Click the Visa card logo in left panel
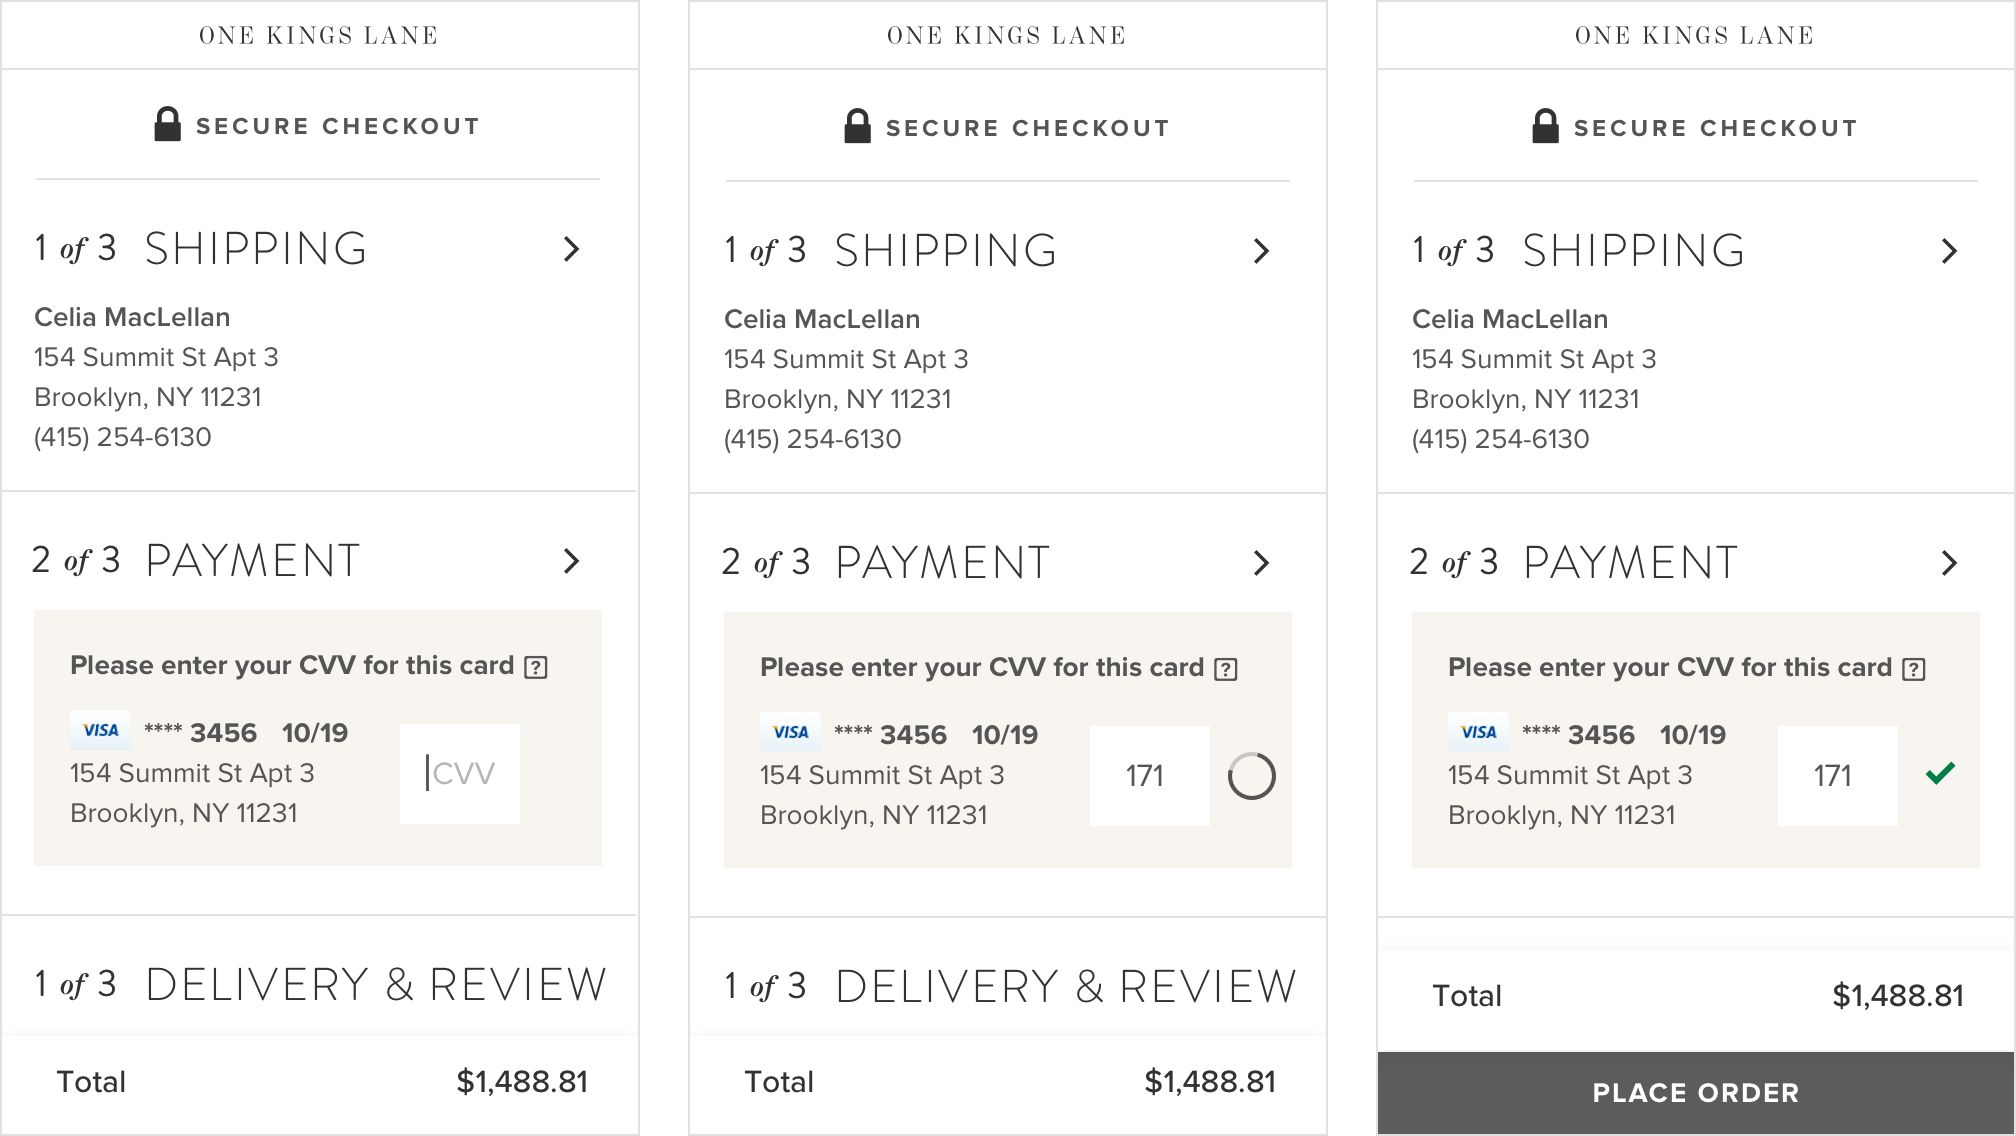The height and width of the screenshot is (1136, 2016). click(100, 730)
